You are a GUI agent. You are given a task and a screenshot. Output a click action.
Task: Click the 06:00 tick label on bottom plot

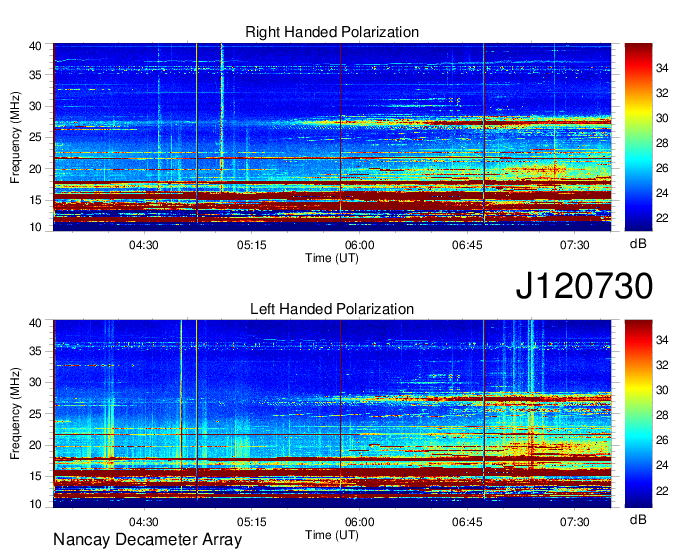360,522
